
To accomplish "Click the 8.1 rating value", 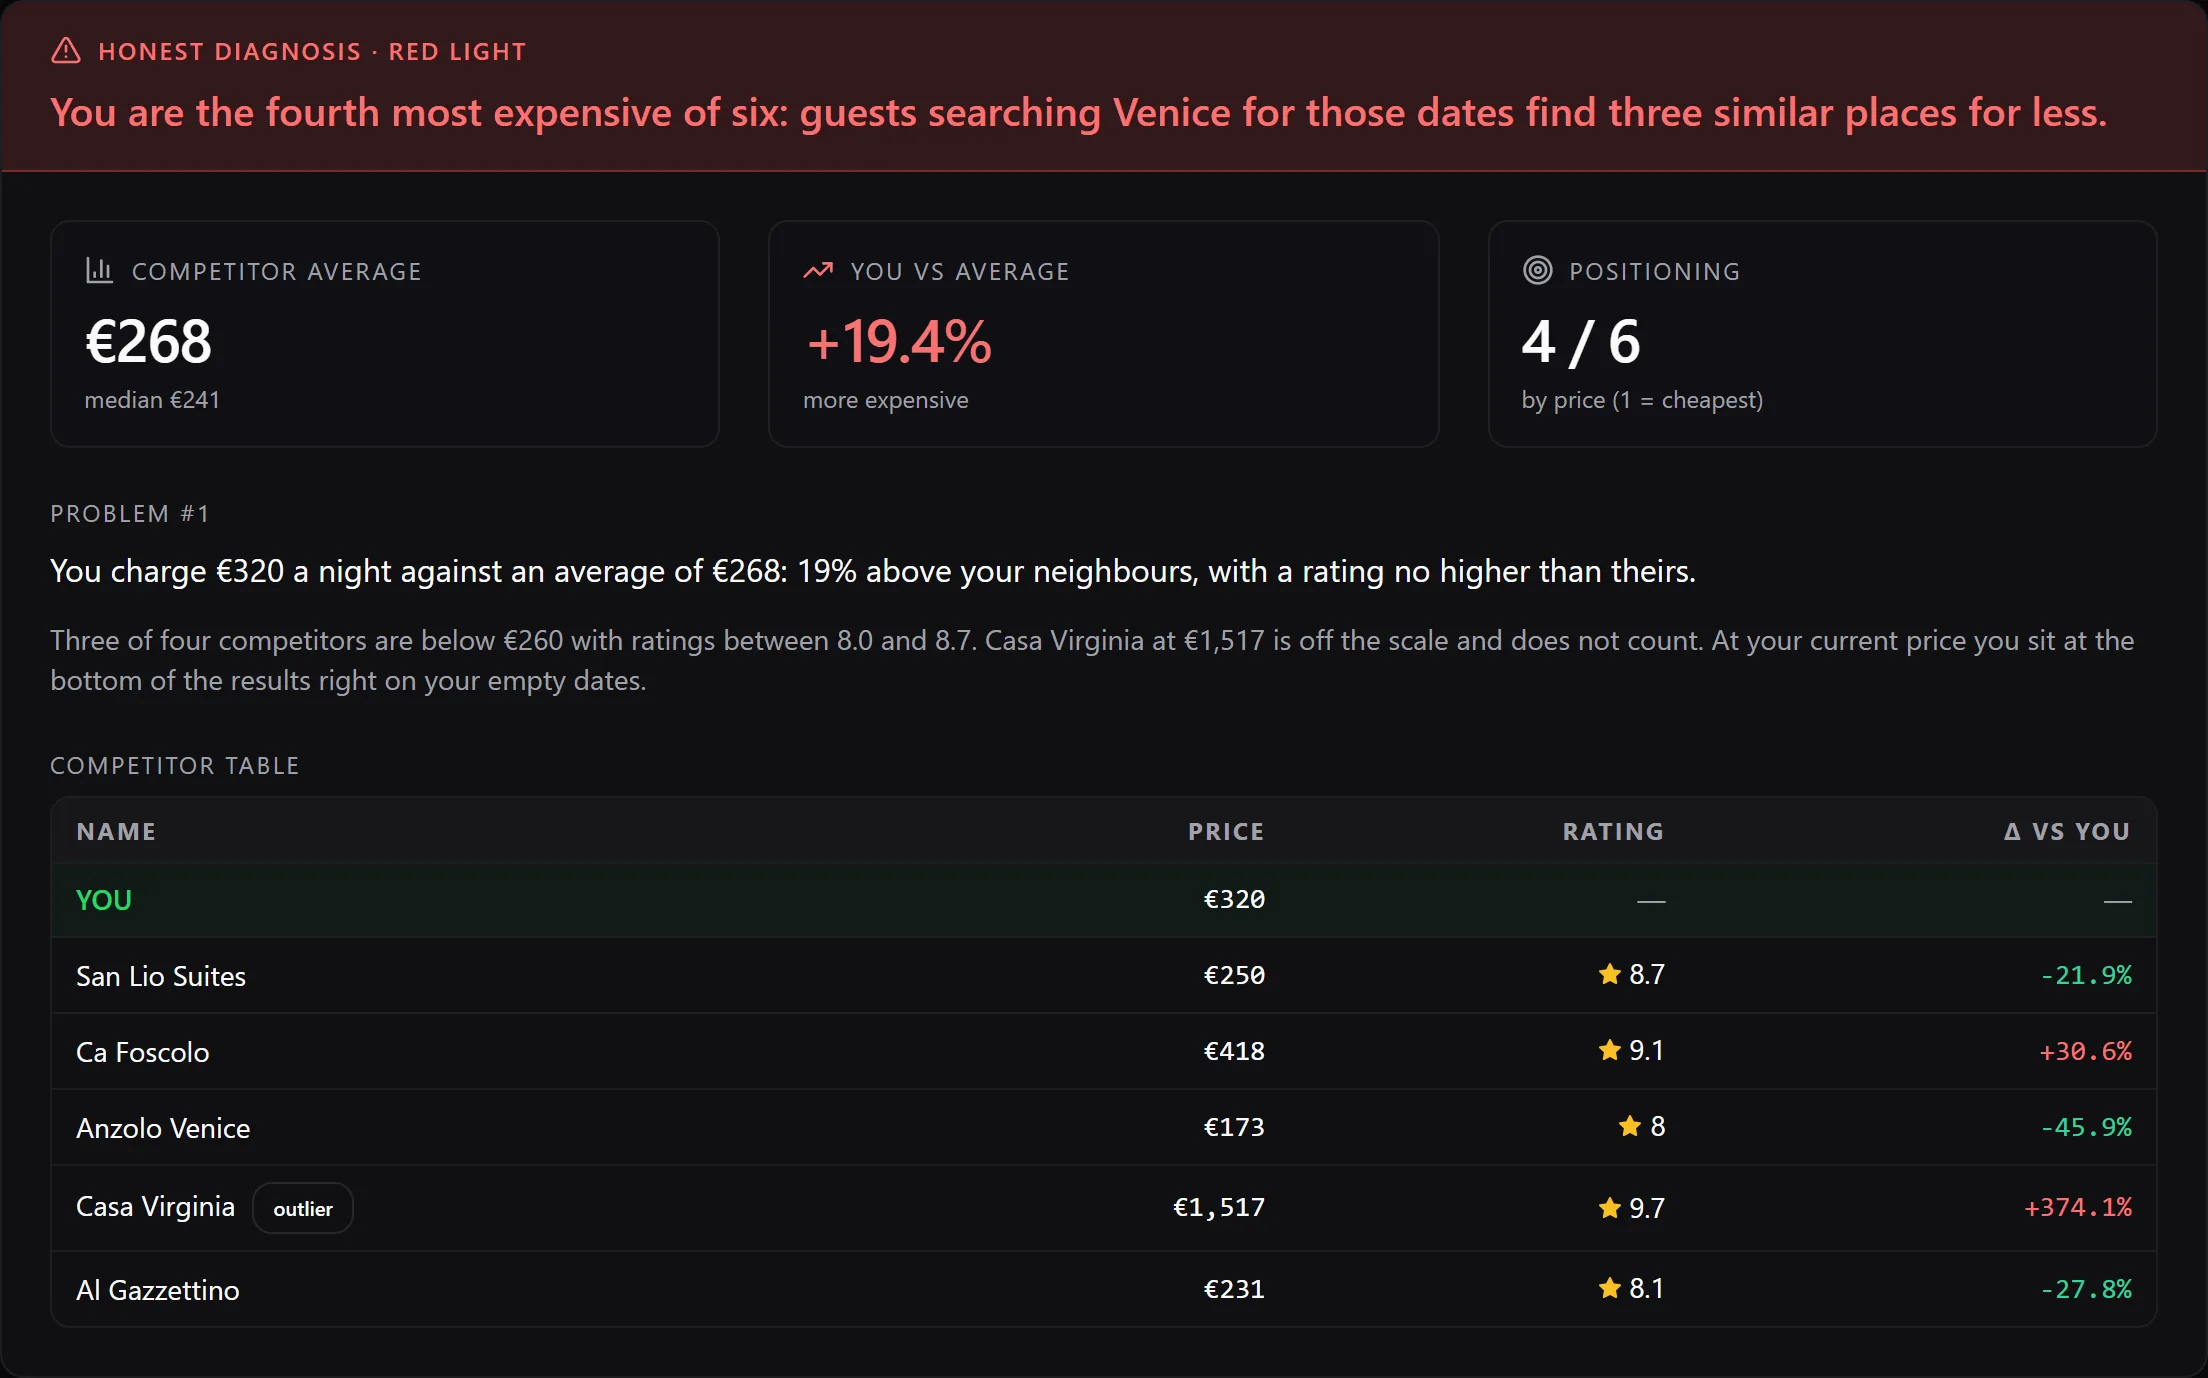I will tap(1647, 1288).
